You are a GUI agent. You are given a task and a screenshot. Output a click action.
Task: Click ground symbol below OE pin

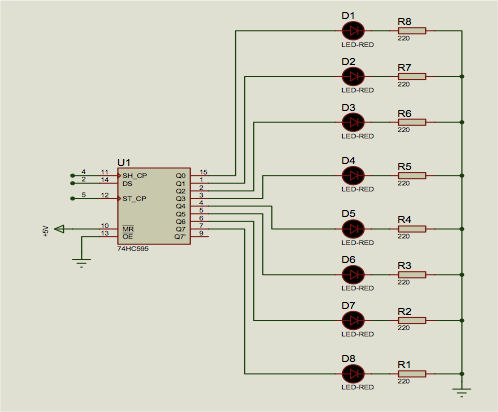pyautogui.click(x=81, y=263)
